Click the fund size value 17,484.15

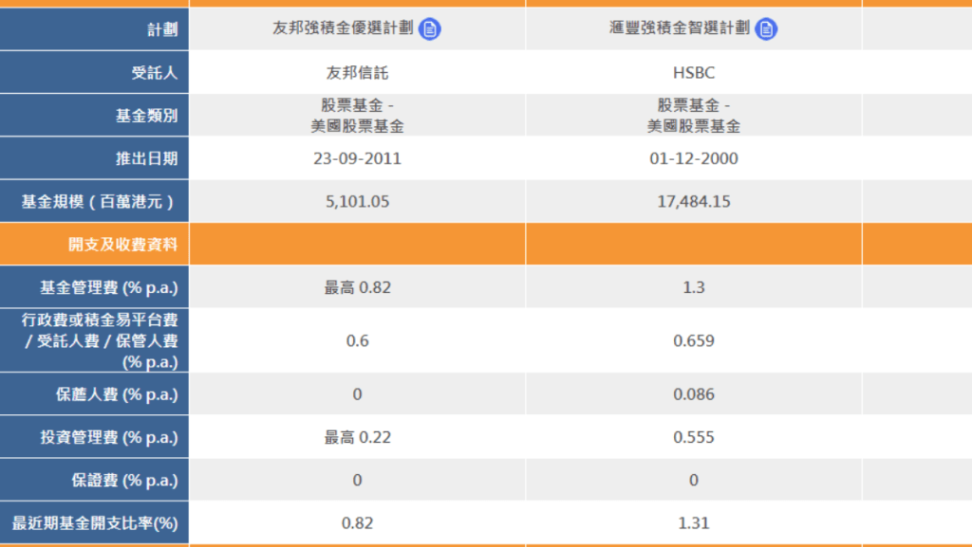tap(694, 202)
